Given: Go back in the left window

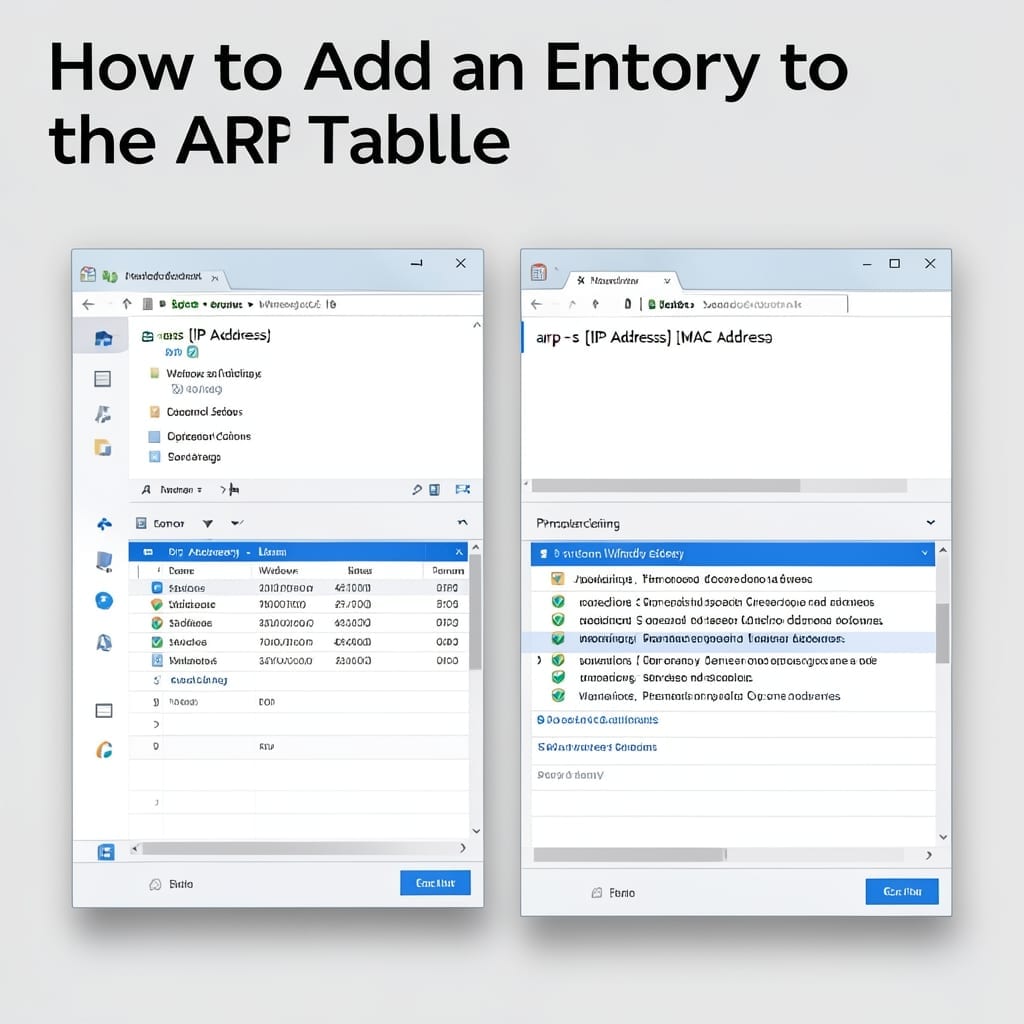Looking at the screenshot, I should (88, 304).
